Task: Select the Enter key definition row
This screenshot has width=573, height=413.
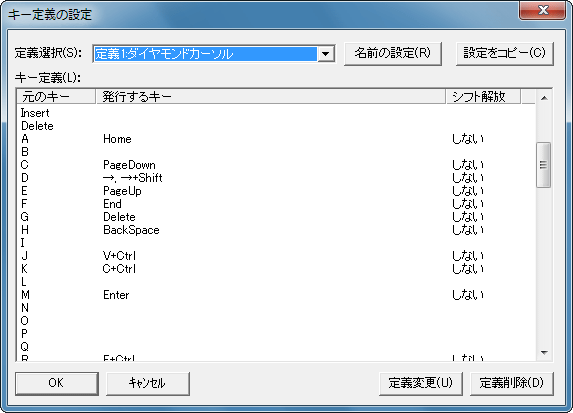Action: click(x=276, y=295)
